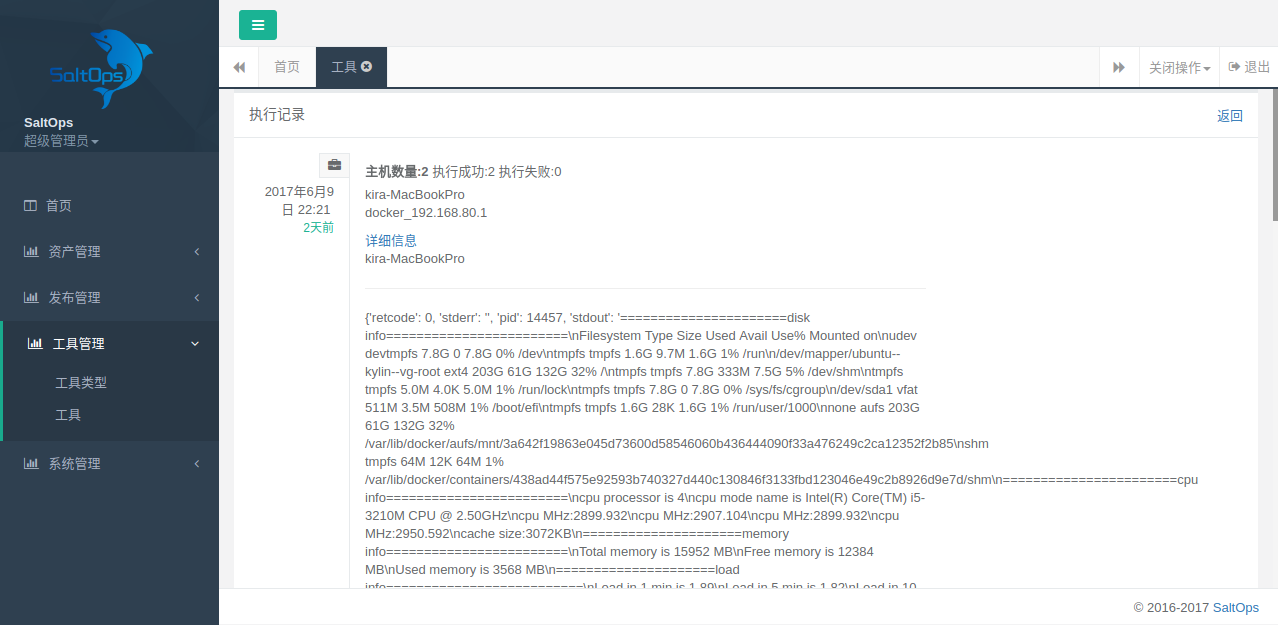Screen dimensions: 1278x625
Task: Click the vertical scrollbar thumb
Action: tap(1274, 154)
